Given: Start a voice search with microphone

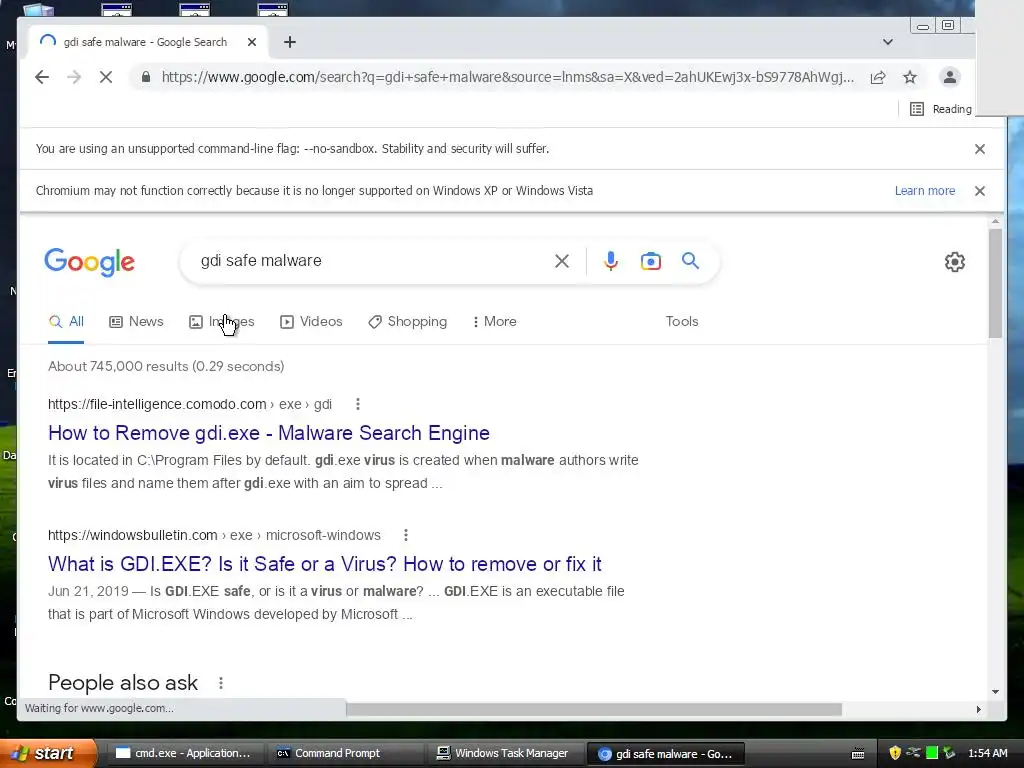Looking at the screenshot, I should (x=611, y=261).
